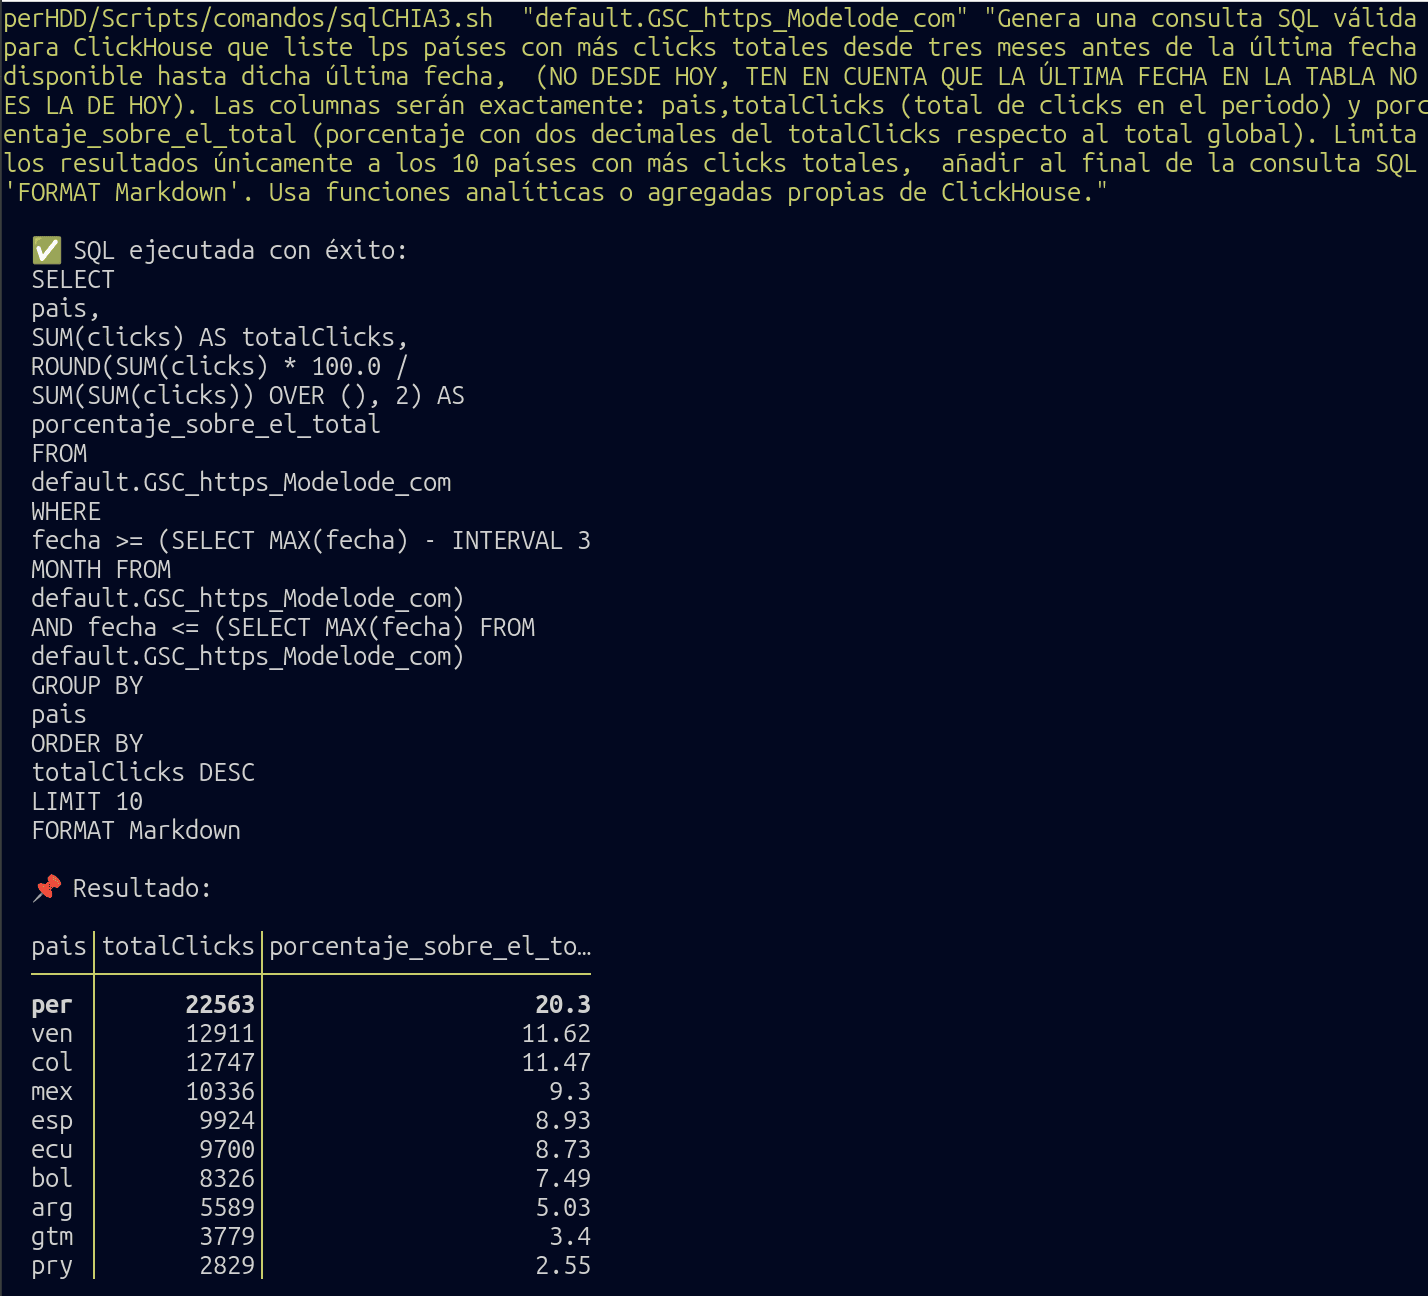Click the SELECT keyword on its own line
1428x1296 pixels.
[73, 280]
